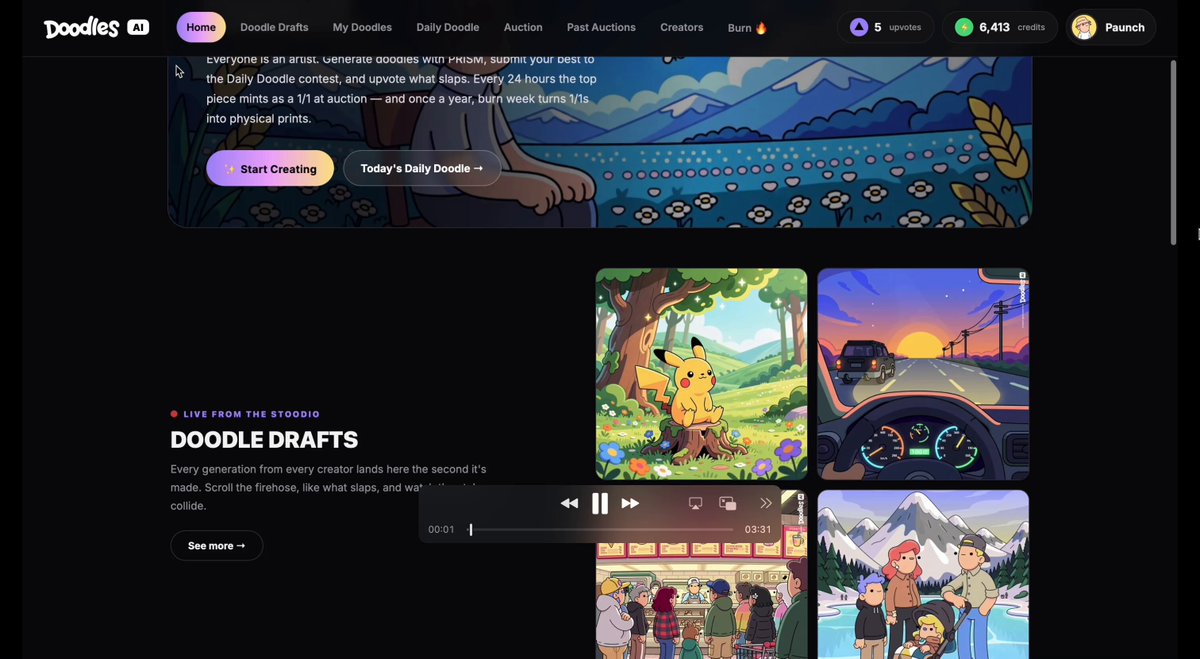Click See more under Doodle Drafts

pos(217,545)
